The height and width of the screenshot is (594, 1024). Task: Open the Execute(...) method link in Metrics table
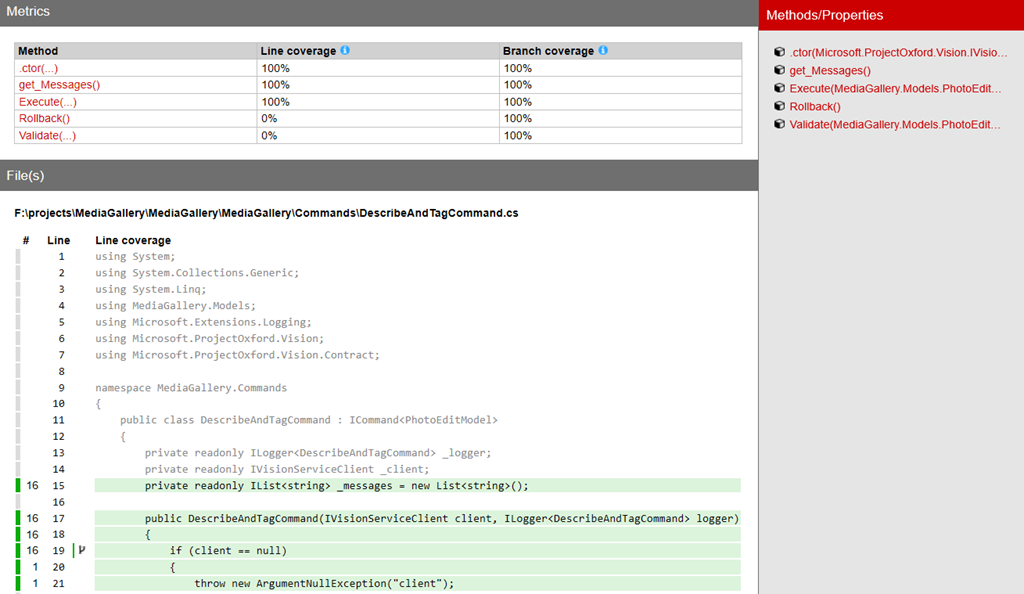click(x=48, y=102)
